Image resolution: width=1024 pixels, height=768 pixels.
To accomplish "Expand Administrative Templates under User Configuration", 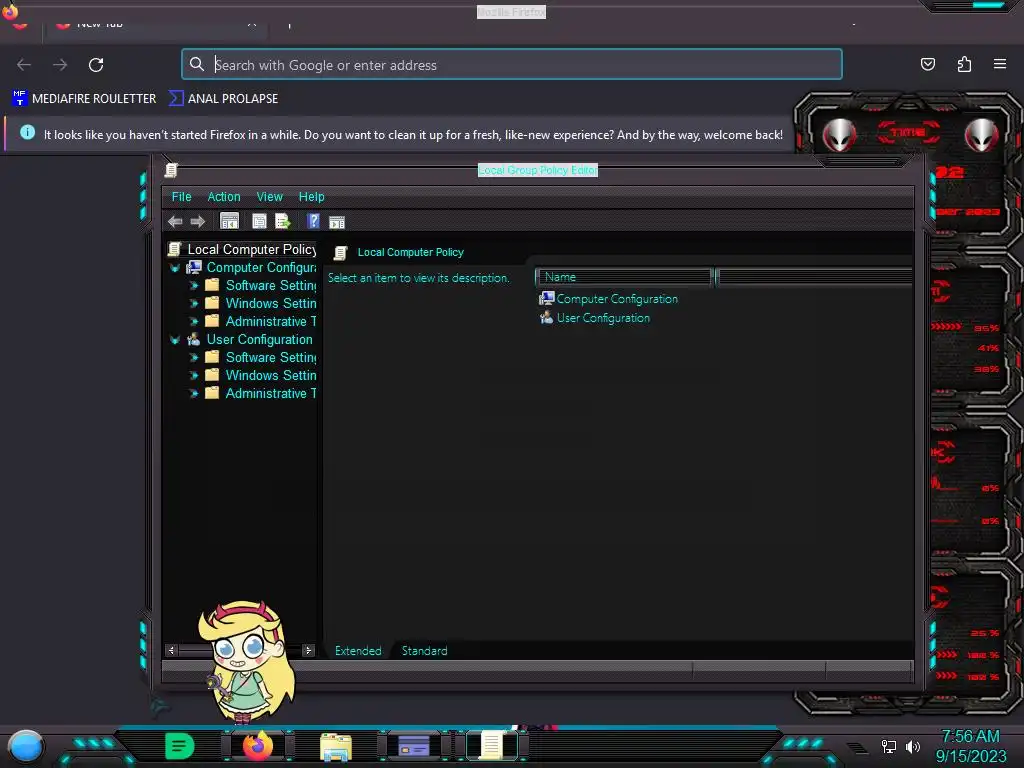I will [x=194, y=393].
